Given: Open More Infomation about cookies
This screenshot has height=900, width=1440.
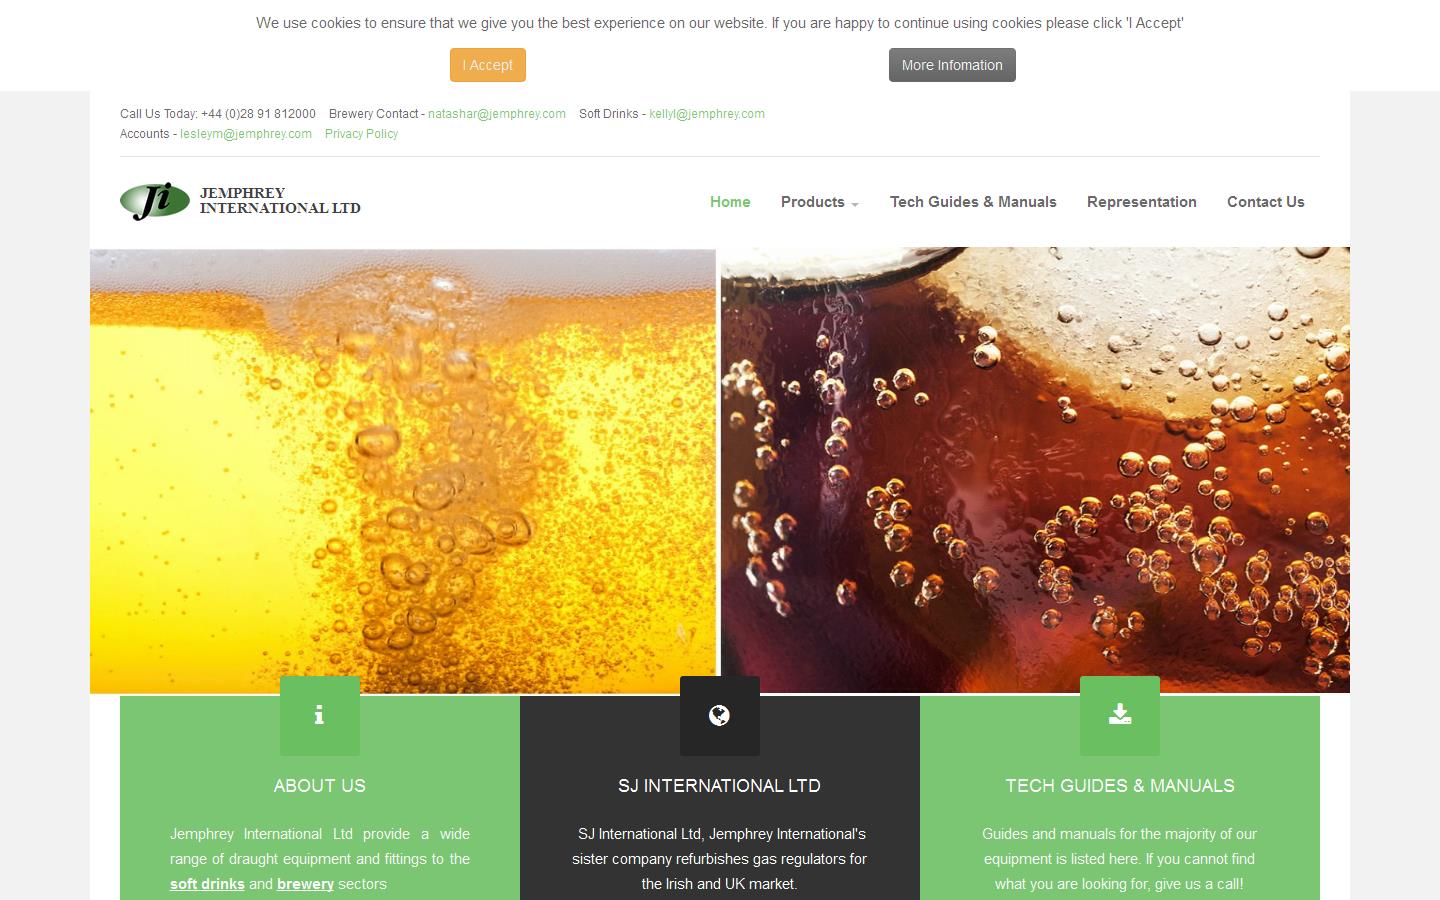Looking at the screenshot, I should coord(951,64).
